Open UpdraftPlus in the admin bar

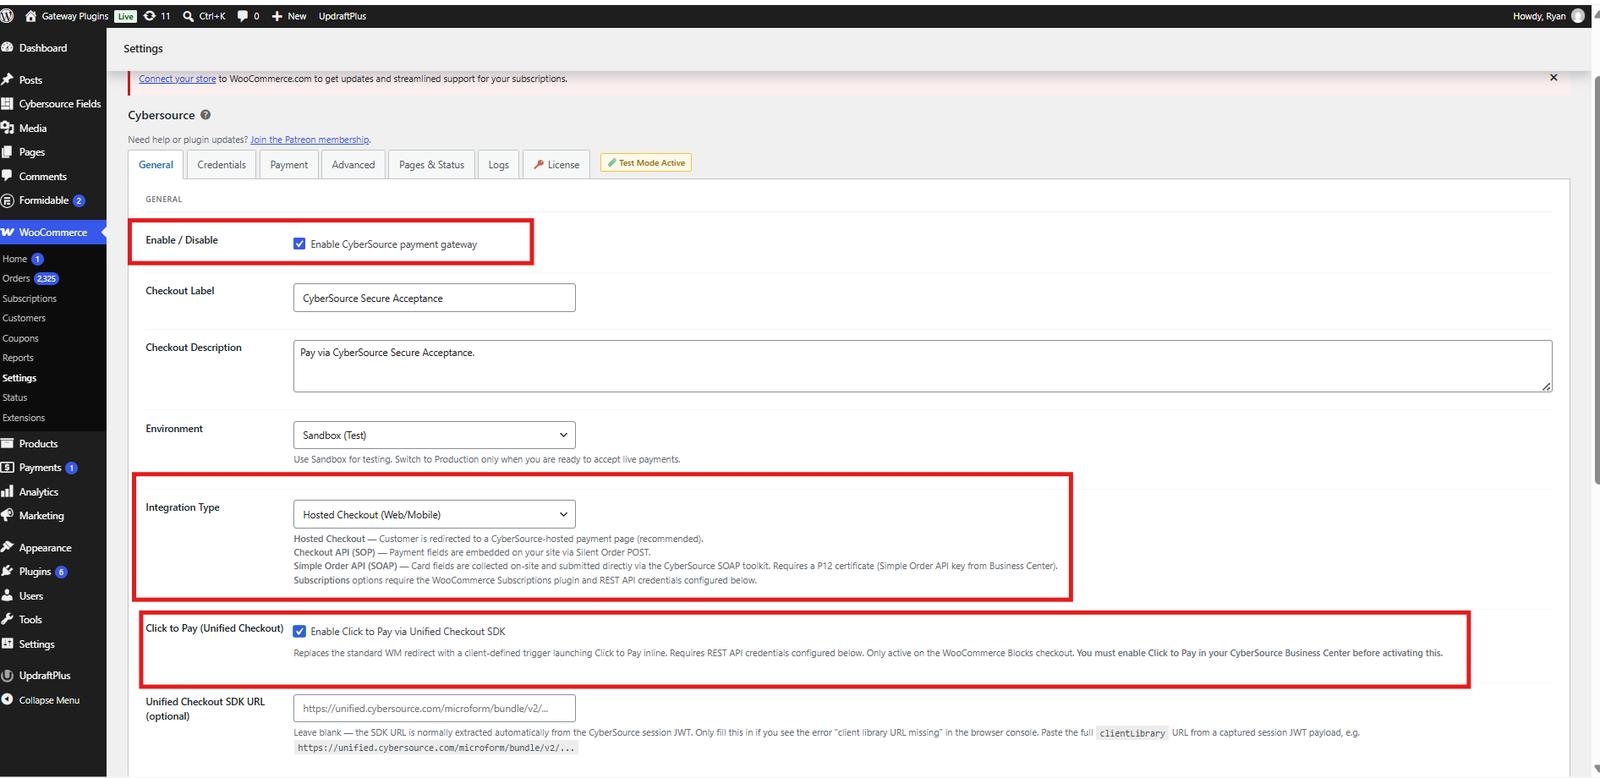pos(342,16)
